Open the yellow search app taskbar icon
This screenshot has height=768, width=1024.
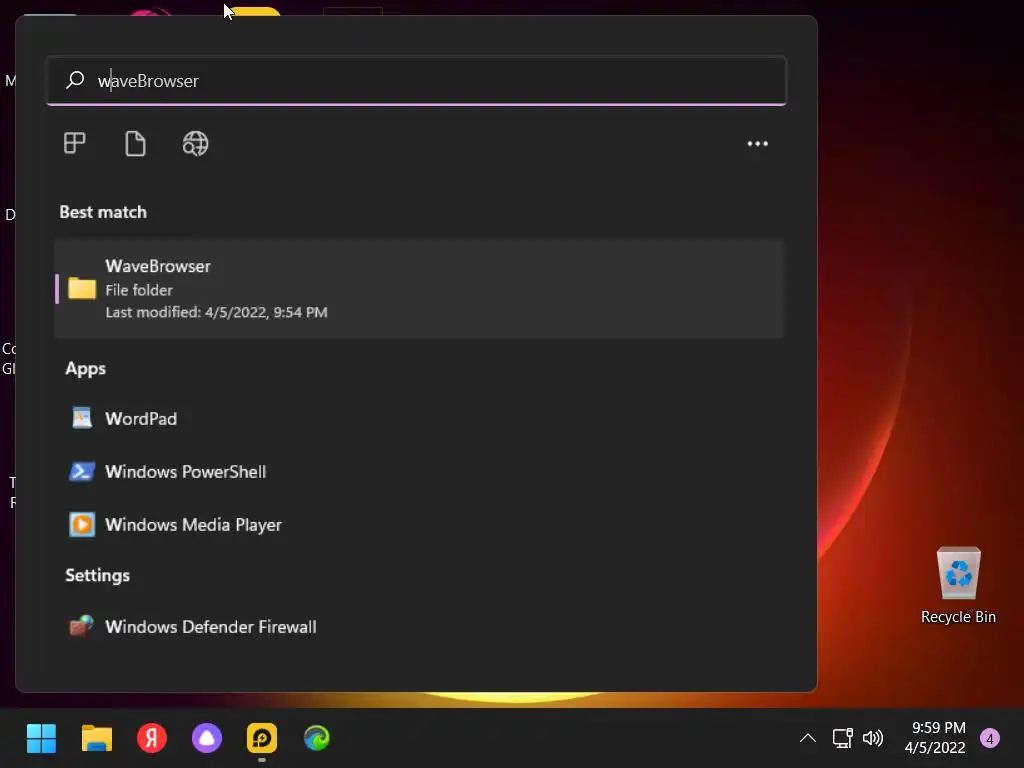262,738
